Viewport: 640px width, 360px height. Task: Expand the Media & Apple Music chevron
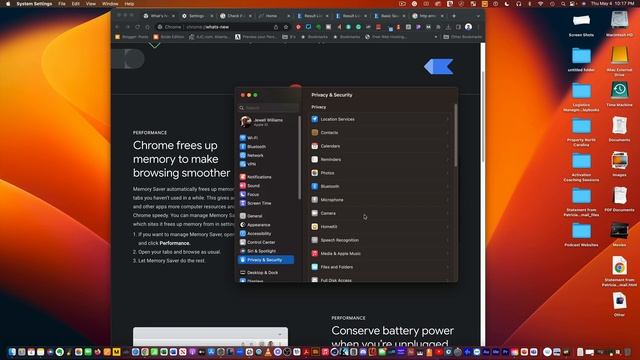(447, 254)
